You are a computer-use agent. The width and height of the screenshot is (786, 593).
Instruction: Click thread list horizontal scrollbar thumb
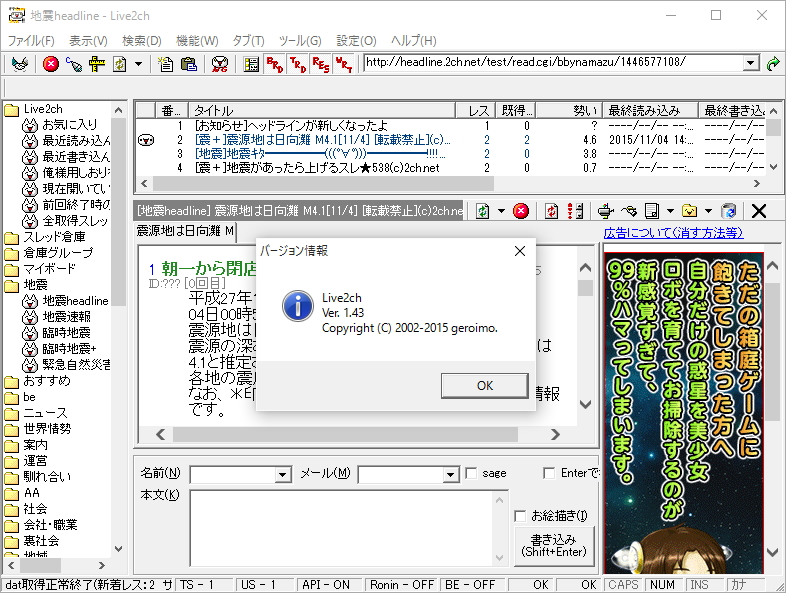point(323,183)
